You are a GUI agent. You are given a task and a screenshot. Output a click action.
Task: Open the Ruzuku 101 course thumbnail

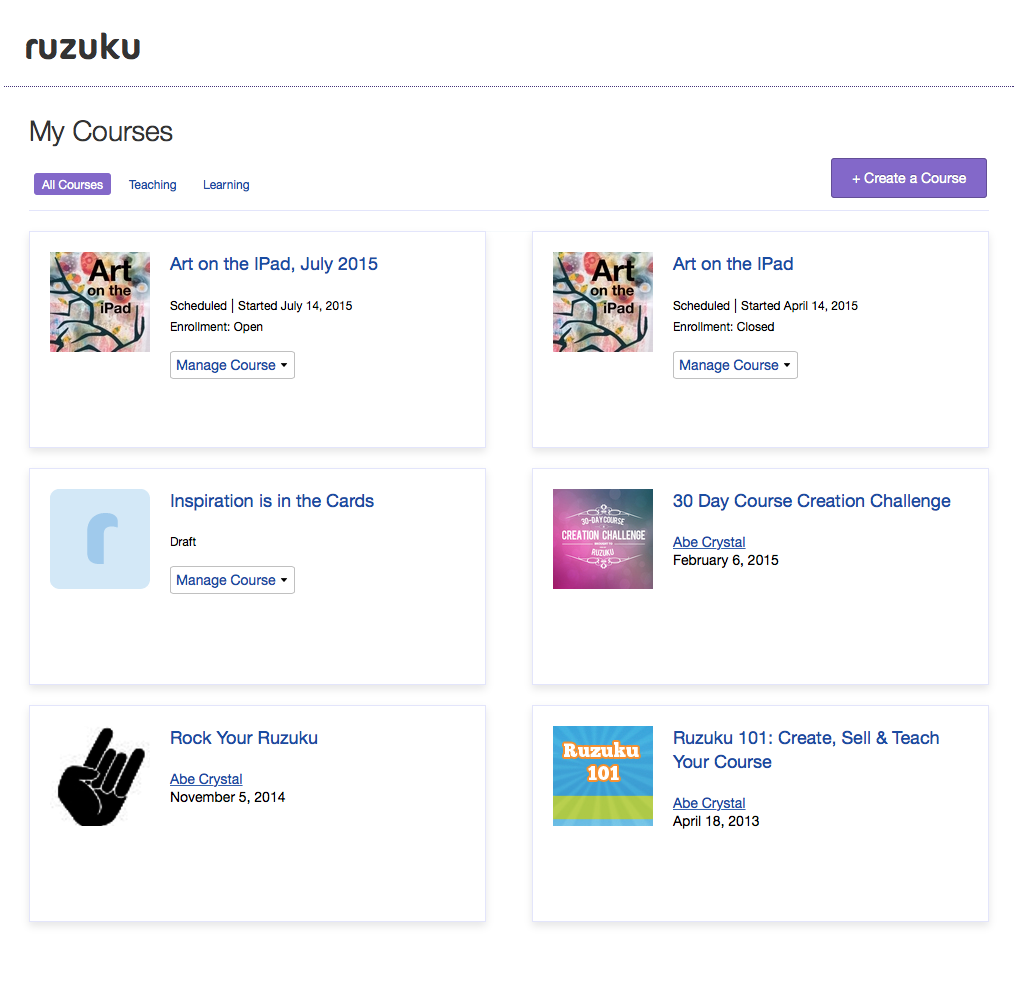603,776
